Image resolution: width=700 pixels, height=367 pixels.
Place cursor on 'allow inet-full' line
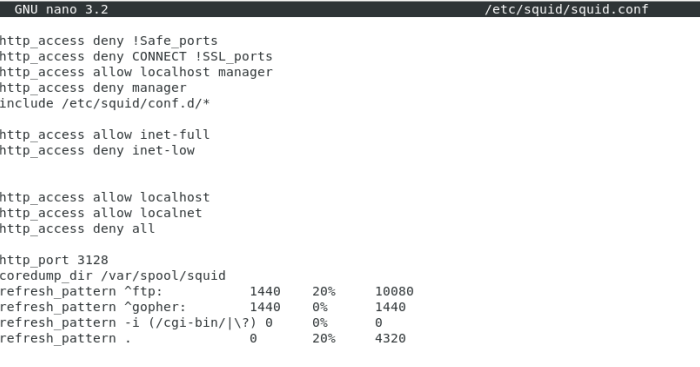click(104, 134)
